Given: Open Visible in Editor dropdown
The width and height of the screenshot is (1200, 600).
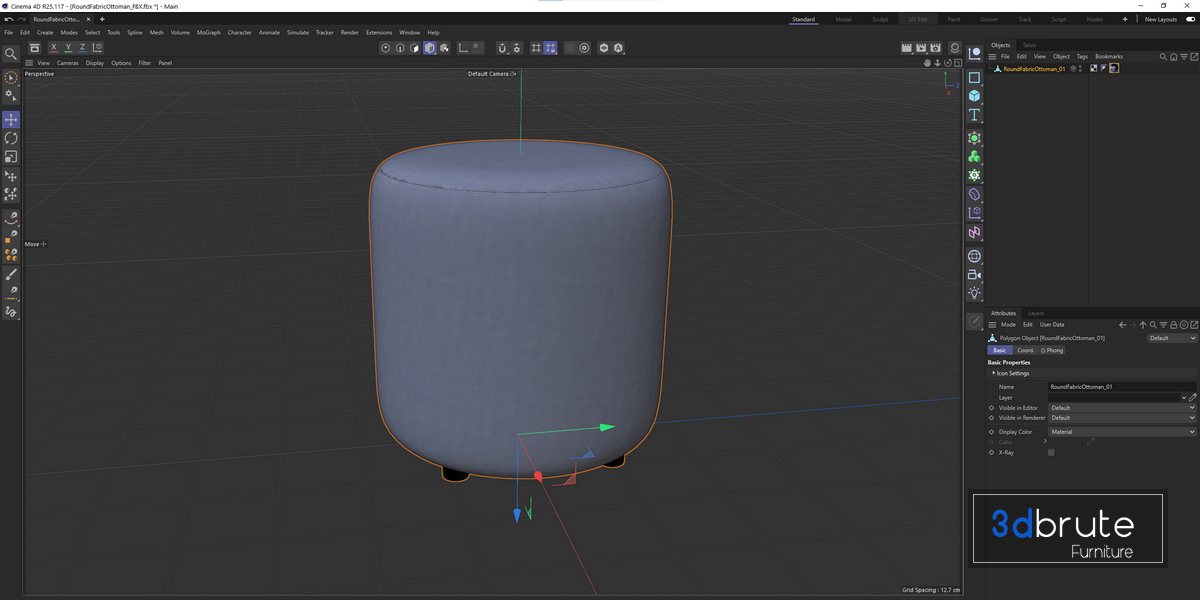Looking at the screenshot, I should click(x=1121, y=408).
